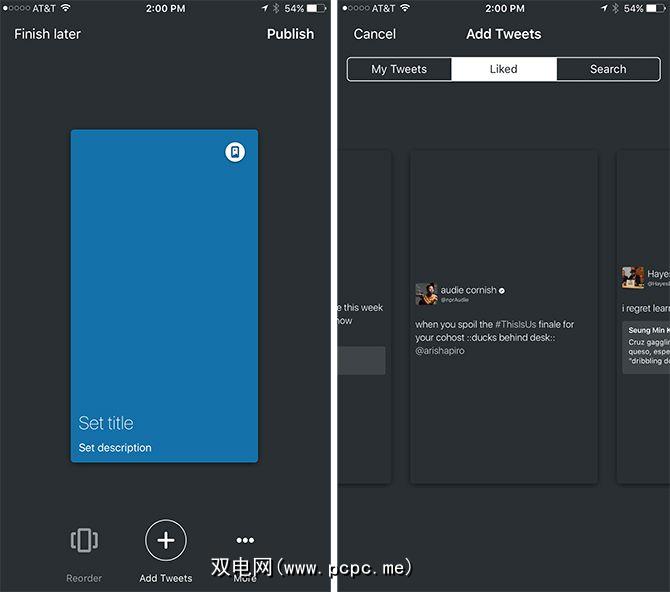Open the @arishapiro mention link
Image resolution: width=670 pixels, height=592 pixels.
pos(440,351)
